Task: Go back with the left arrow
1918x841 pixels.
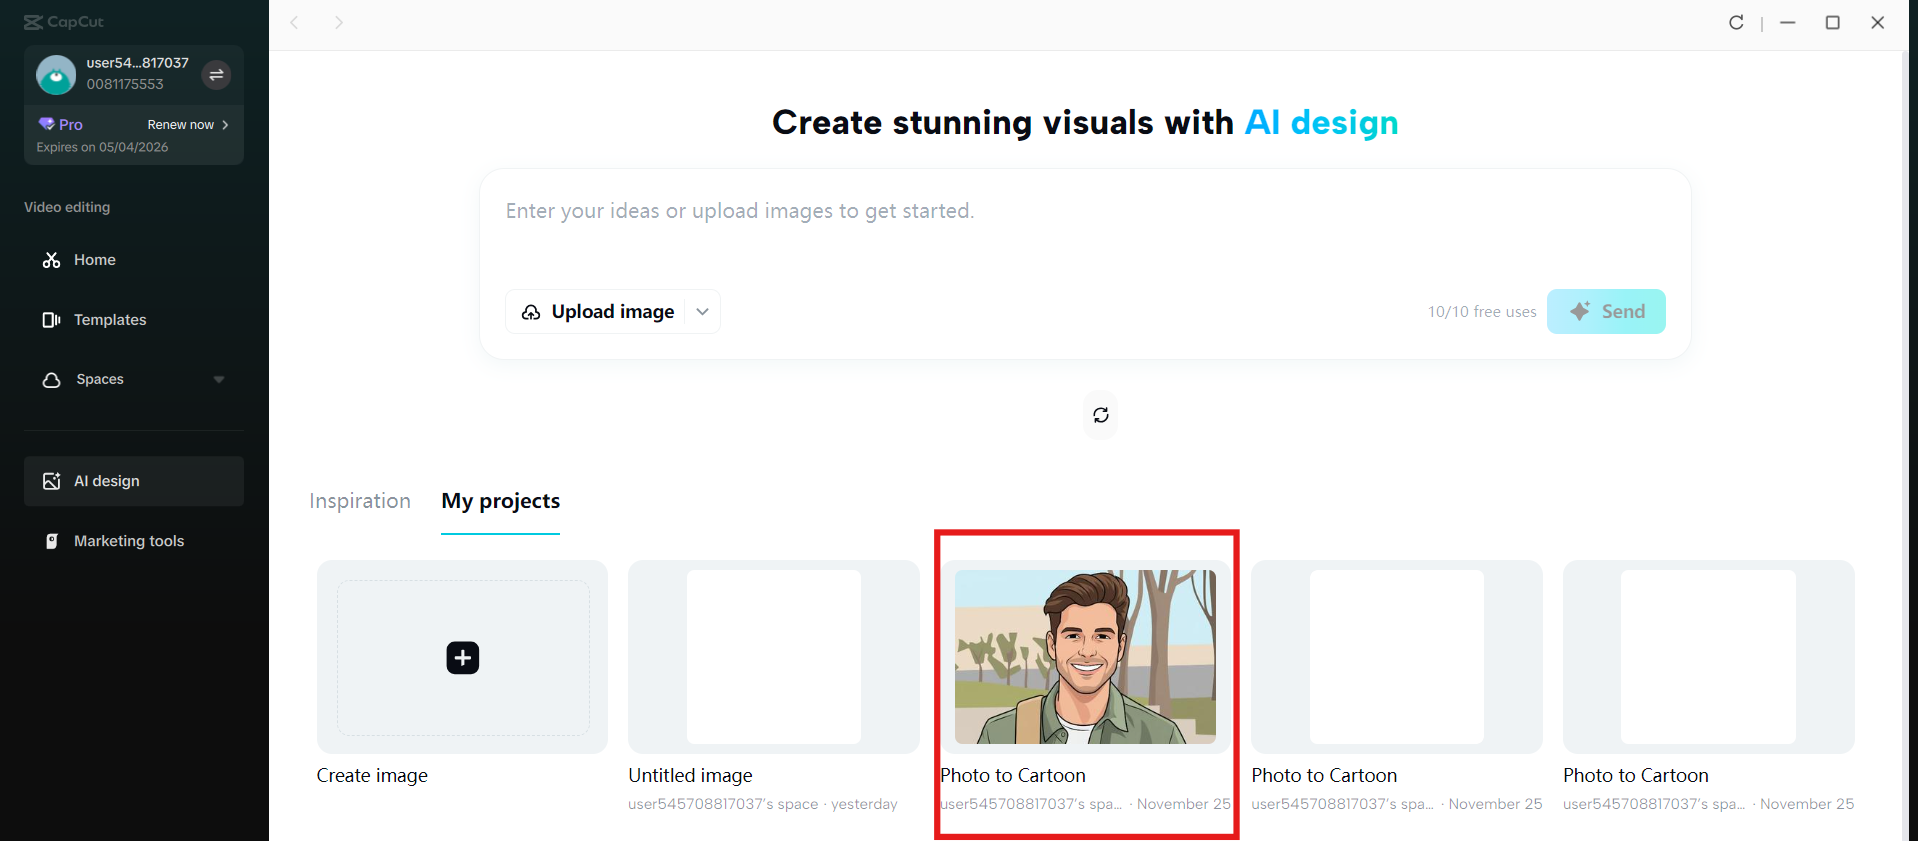Action: 295,22
